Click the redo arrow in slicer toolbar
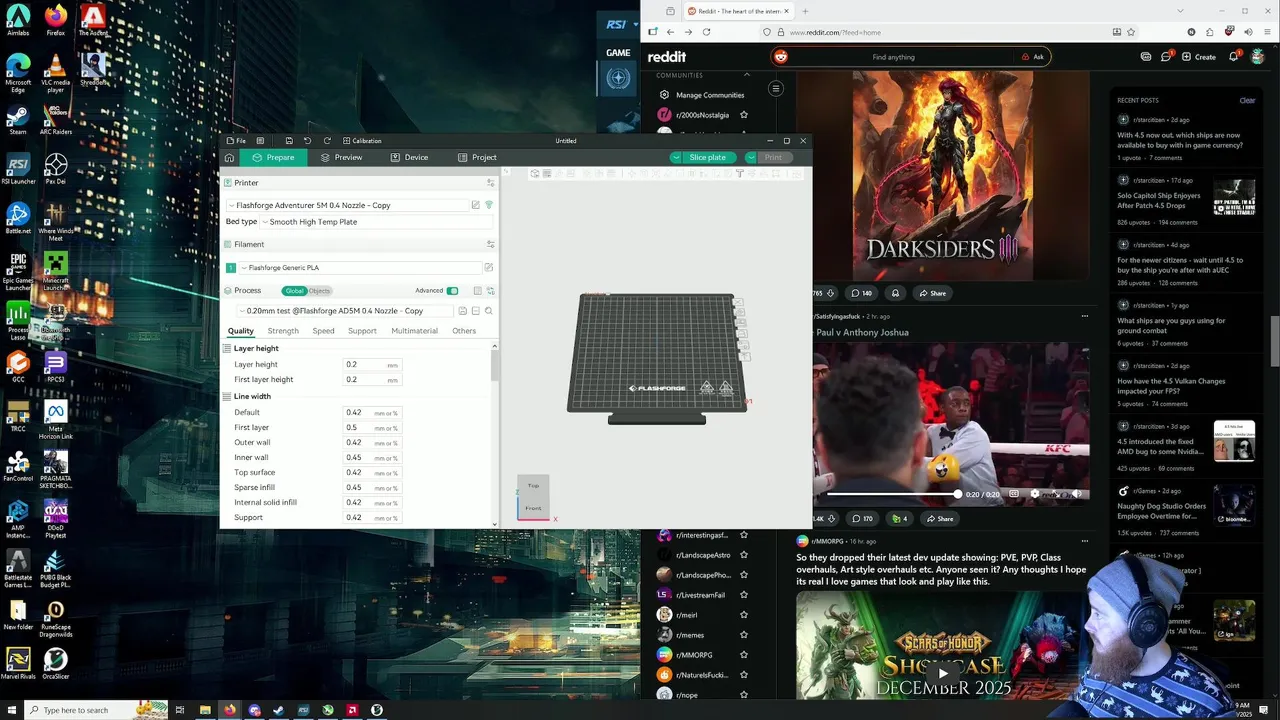 click(327, 141)
